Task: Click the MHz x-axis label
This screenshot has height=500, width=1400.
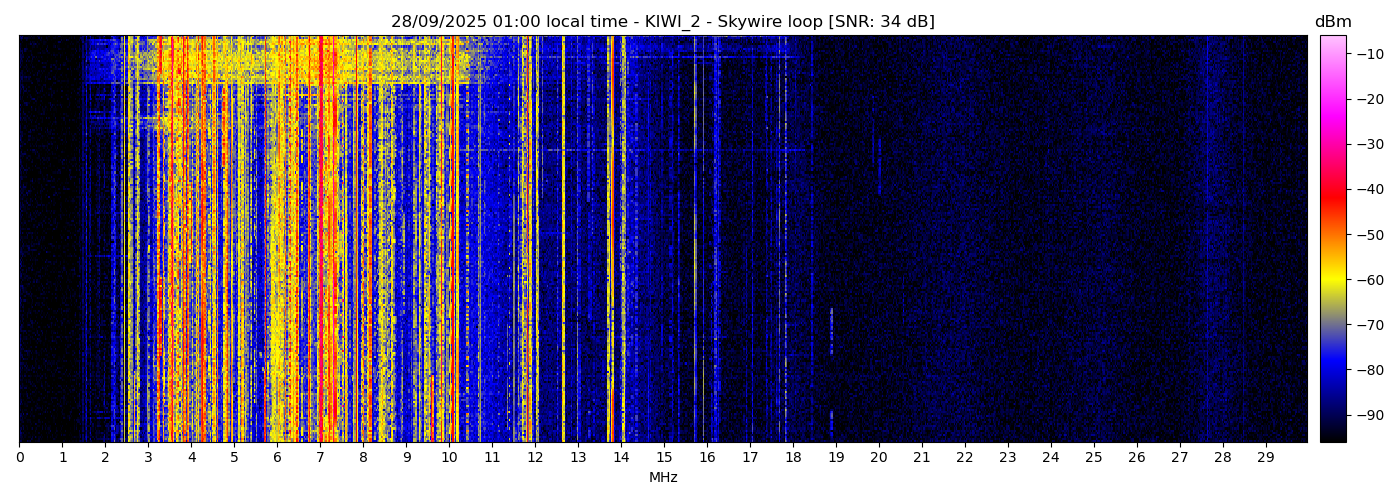Action: coord(663,478)
